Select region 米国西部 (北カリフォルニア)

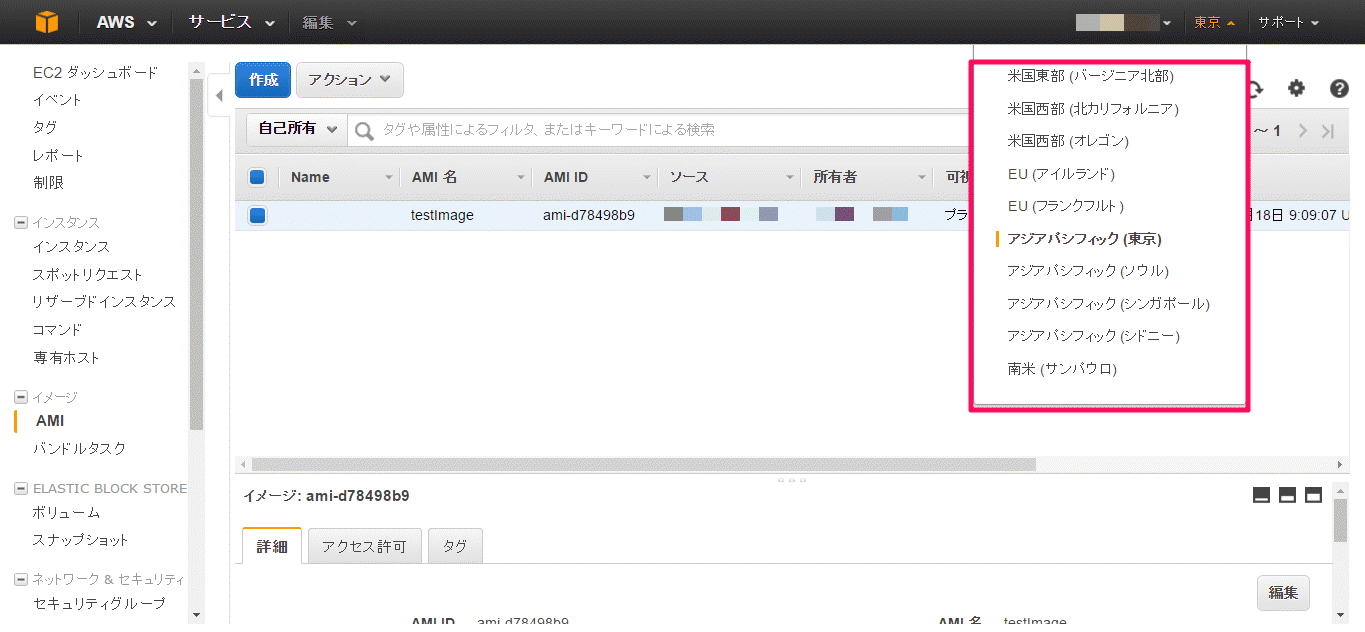pos(1093,109)
